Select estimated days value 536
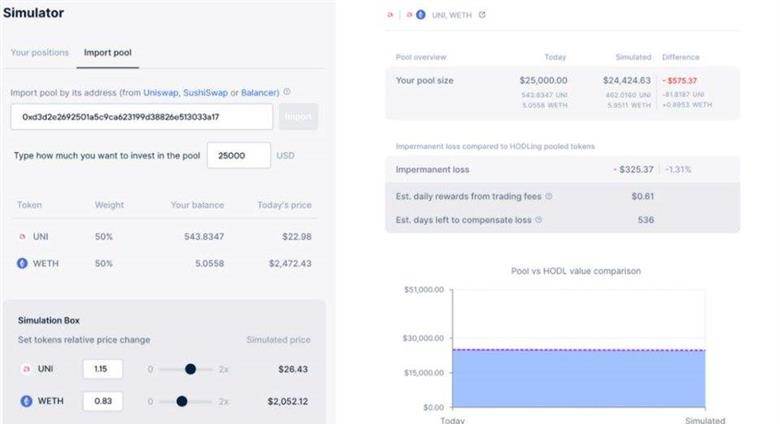Viewport: 780px width, 424px height. coord(646,219)
